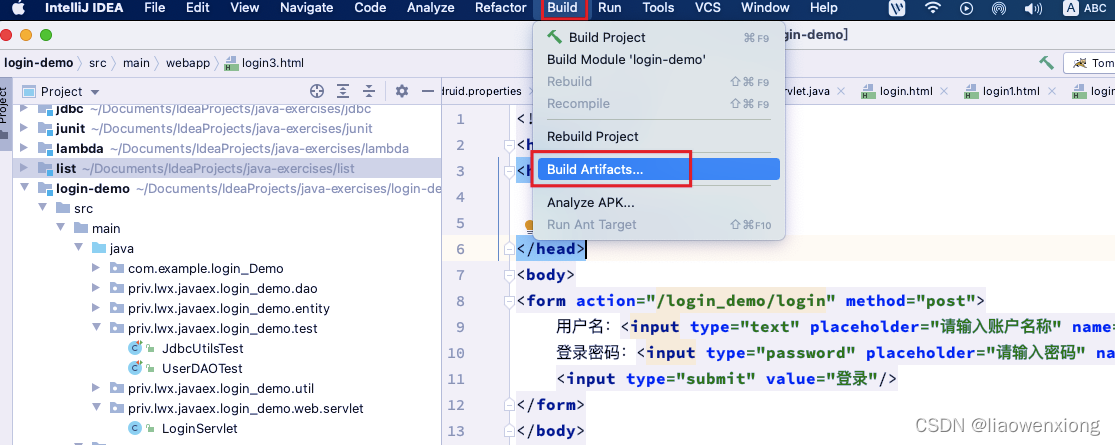The width and height of the screenshot is (1115, 445).
Task: Close the login1.html editor tab
Action: (1051, 91)
